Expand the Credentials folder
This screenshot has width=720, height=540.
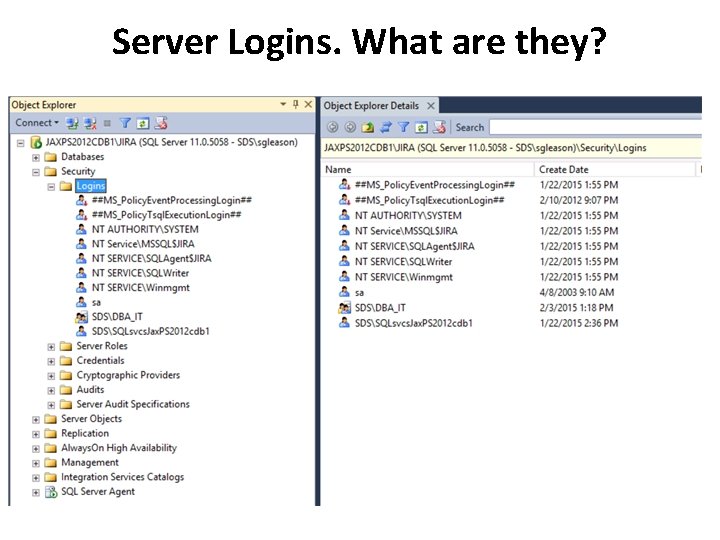pyautogui.click(x=51, y=361)
